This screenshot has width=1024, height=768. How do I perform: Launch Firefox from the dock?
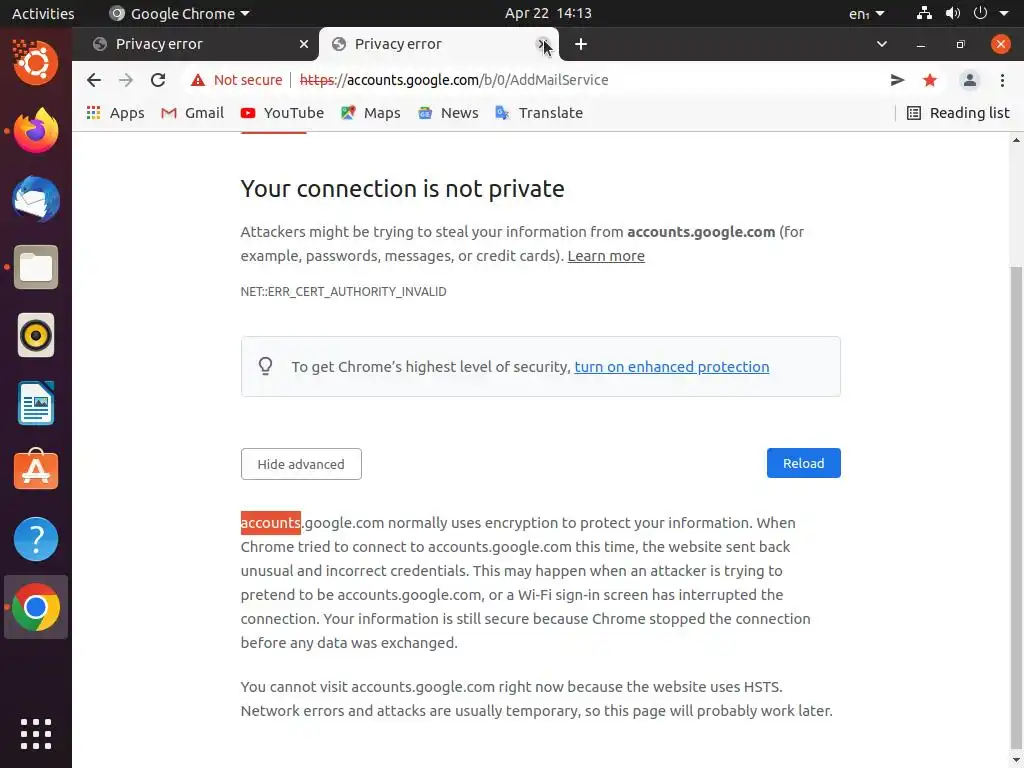click(36, 131)
